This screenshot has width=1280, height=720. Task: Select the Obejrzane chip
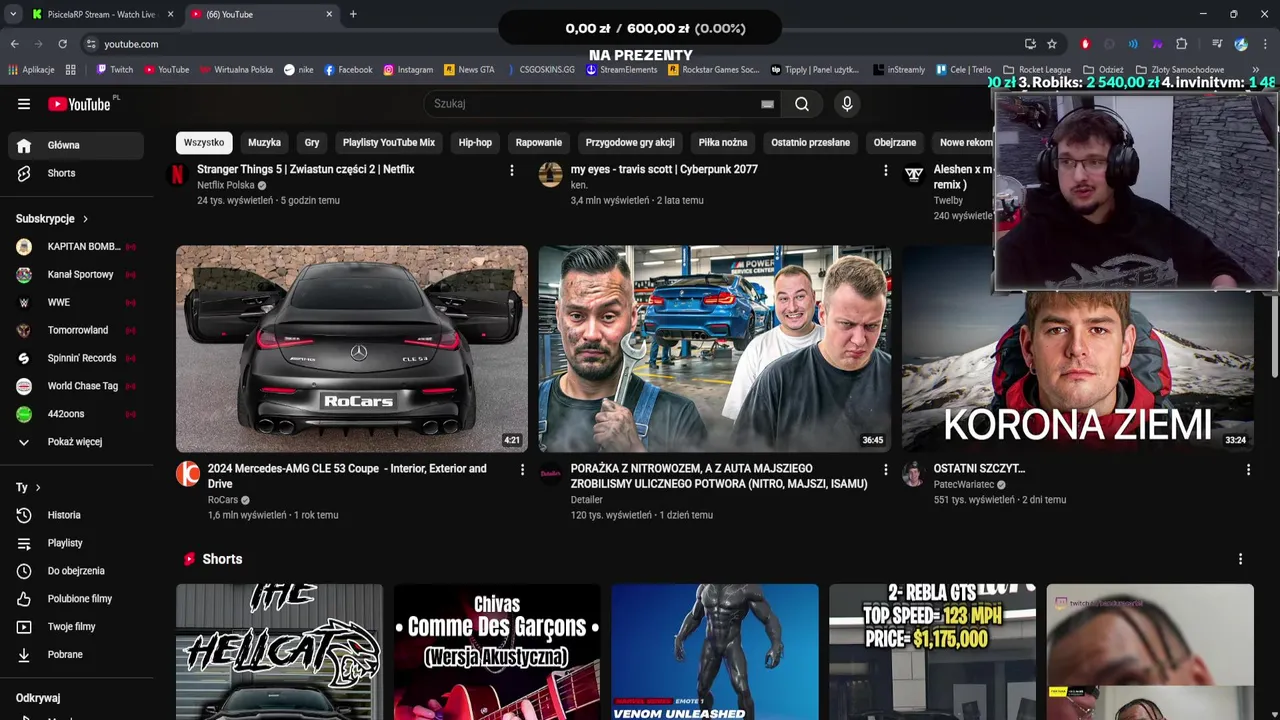895,142
